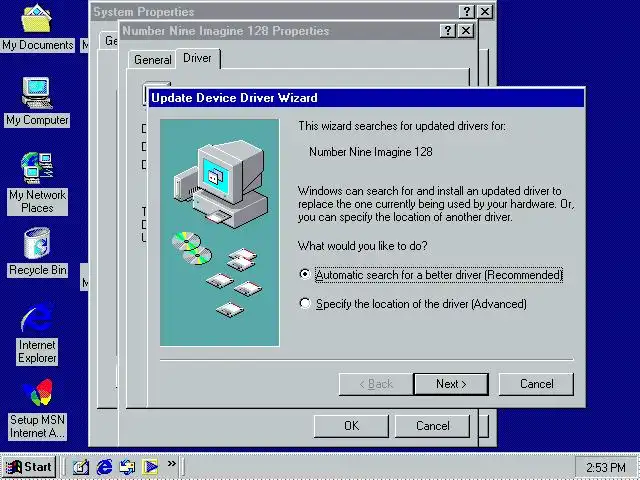Select the Internet Explorer desktop icon

pyautogui.click(x=37, y=333)
